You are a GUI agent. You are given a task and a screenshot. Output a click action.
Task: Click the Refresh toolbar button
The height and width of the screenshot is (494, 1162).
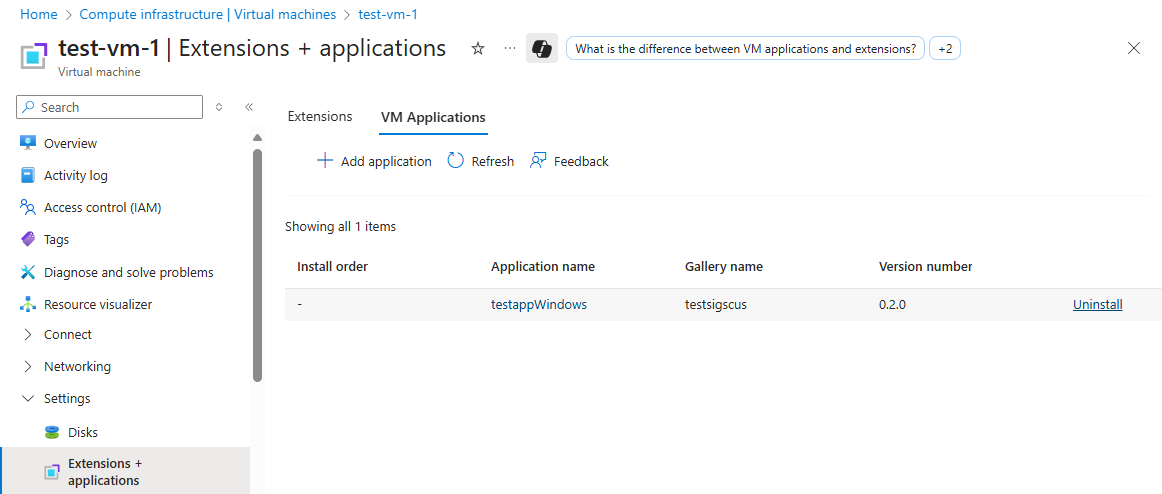pos(481,161)
